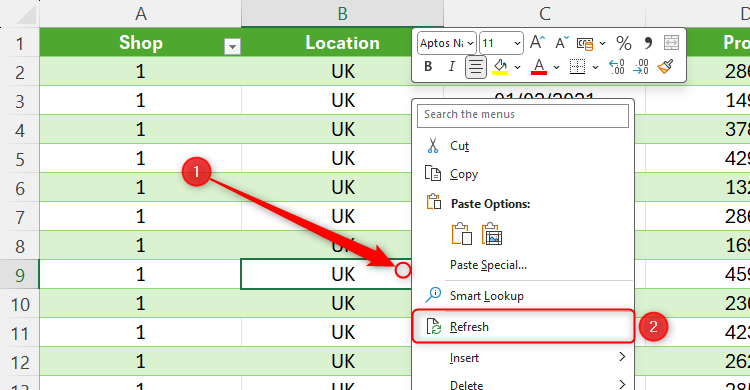
Task: Increase decimal places
Action: [x=617, y=67]
